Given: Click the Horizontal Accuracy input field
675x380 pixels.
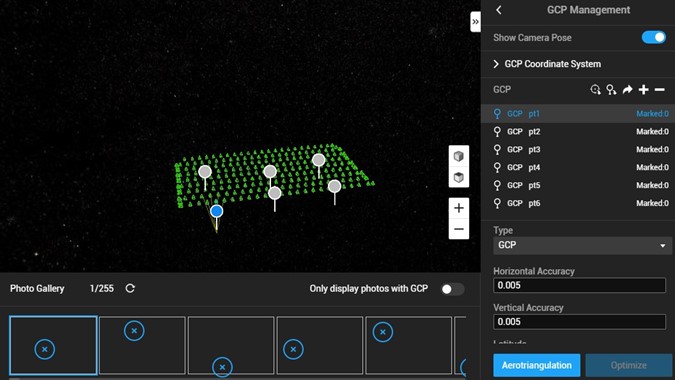Looking at the screenshot, I should [x=579, y=285].
